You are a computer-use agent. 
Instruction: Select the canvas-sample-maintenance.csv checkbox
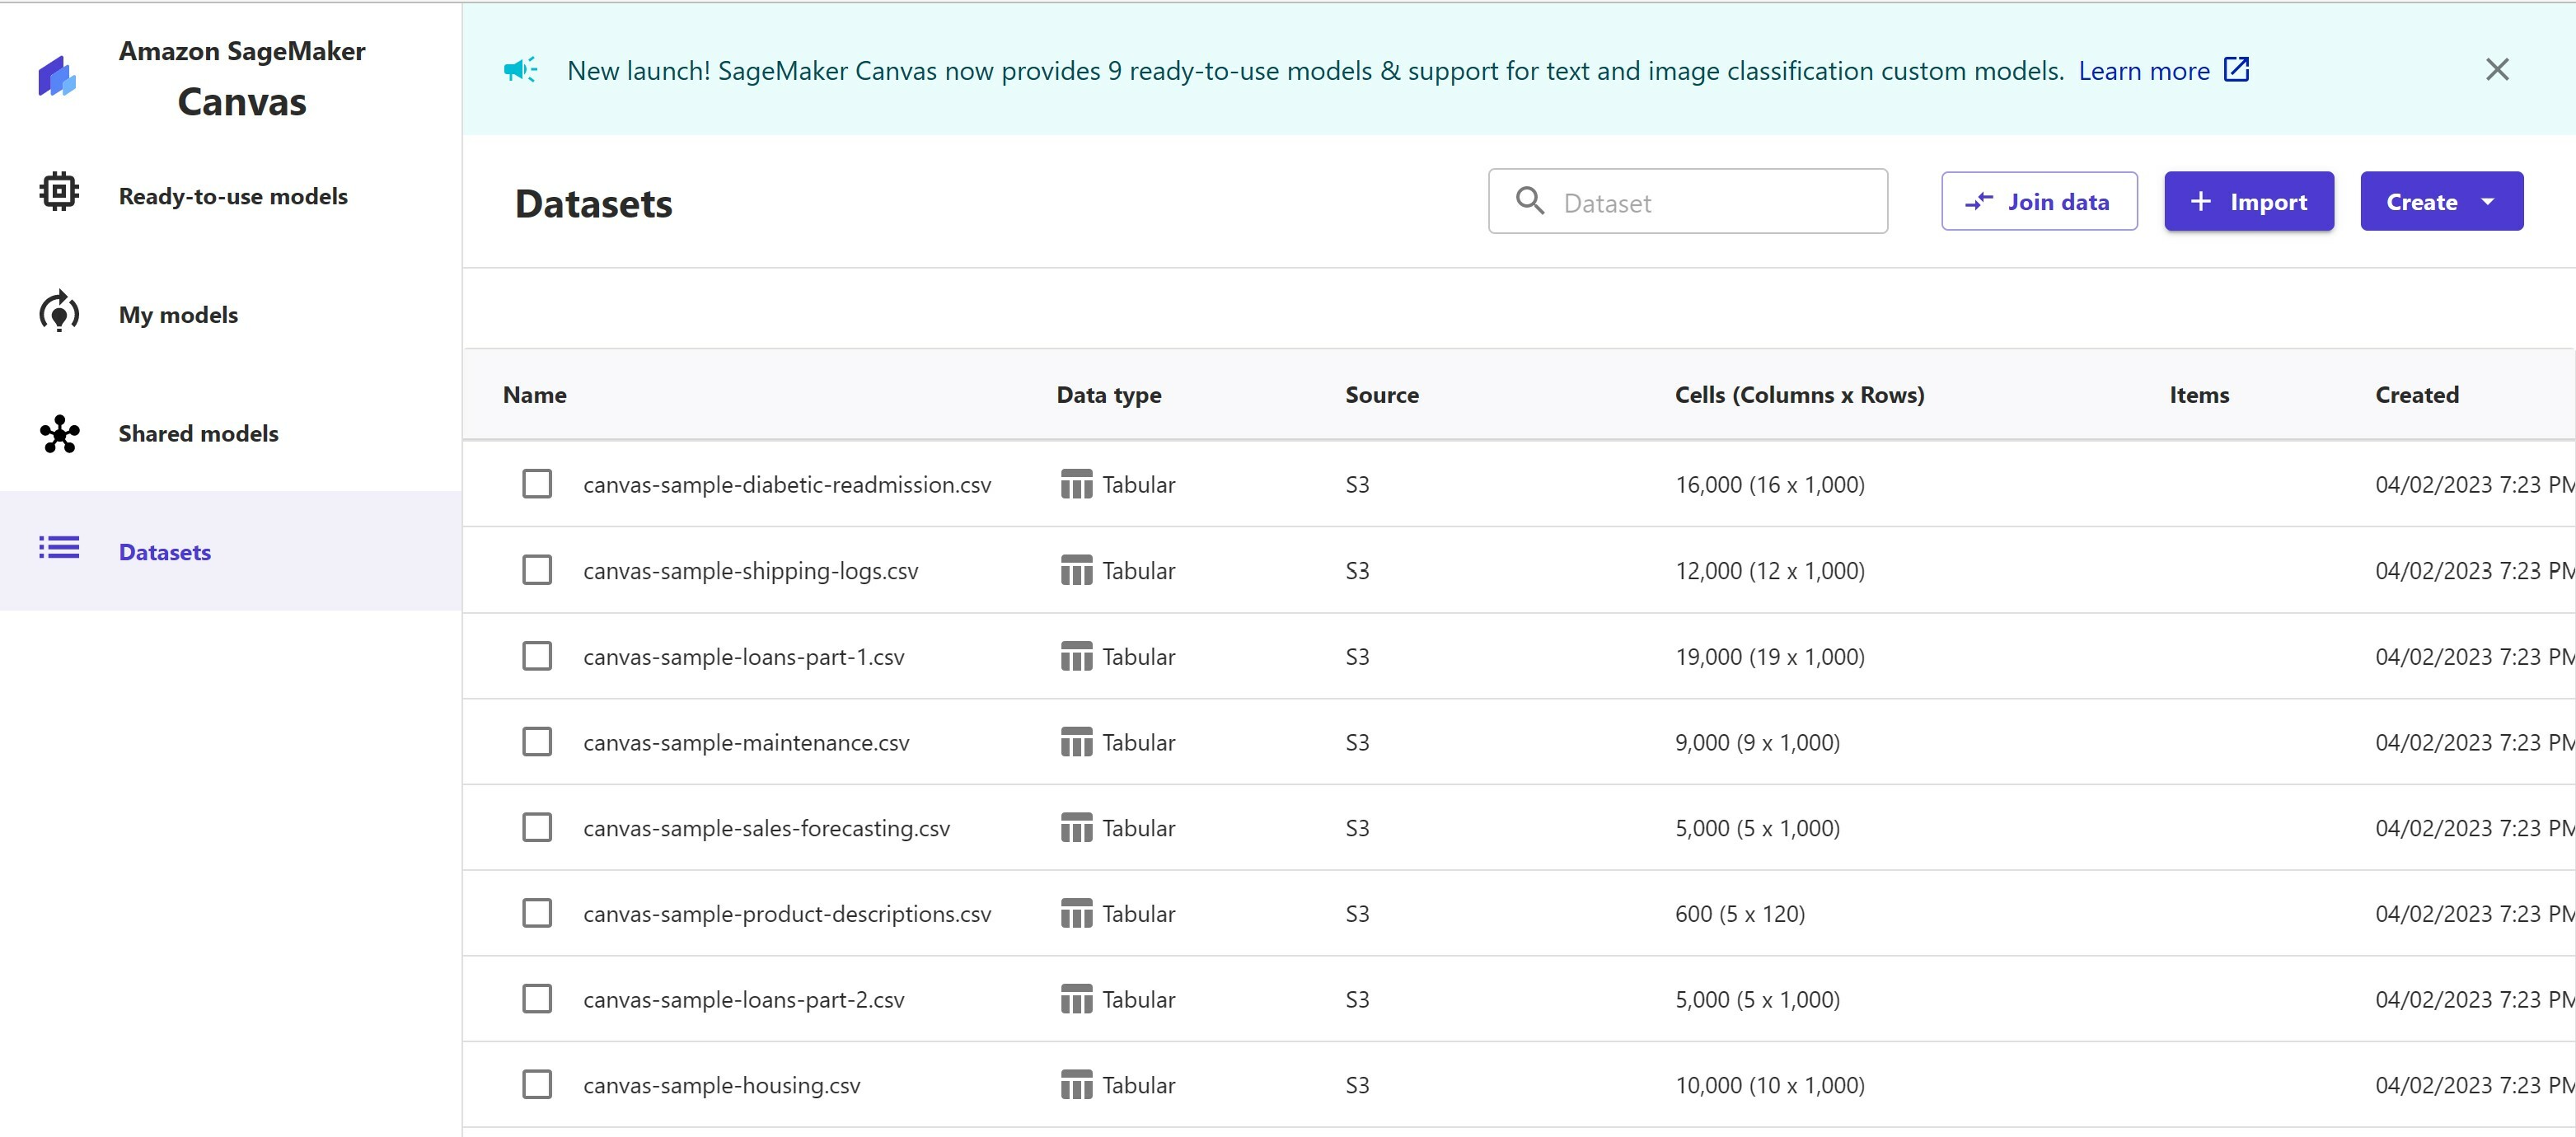pyautogui.click(x=537, y=742)
